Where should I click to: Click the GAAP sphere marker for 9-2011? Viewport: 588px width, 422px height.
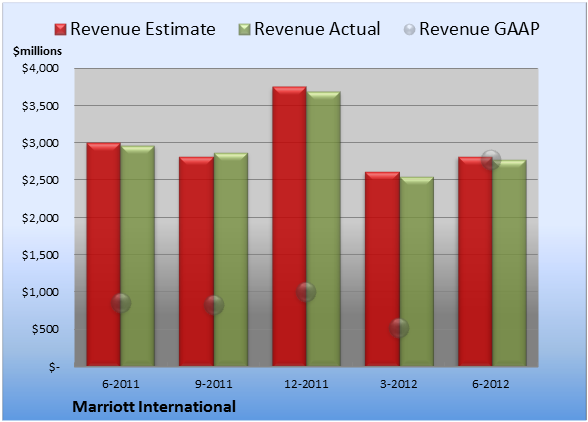(x=214, y=305)
